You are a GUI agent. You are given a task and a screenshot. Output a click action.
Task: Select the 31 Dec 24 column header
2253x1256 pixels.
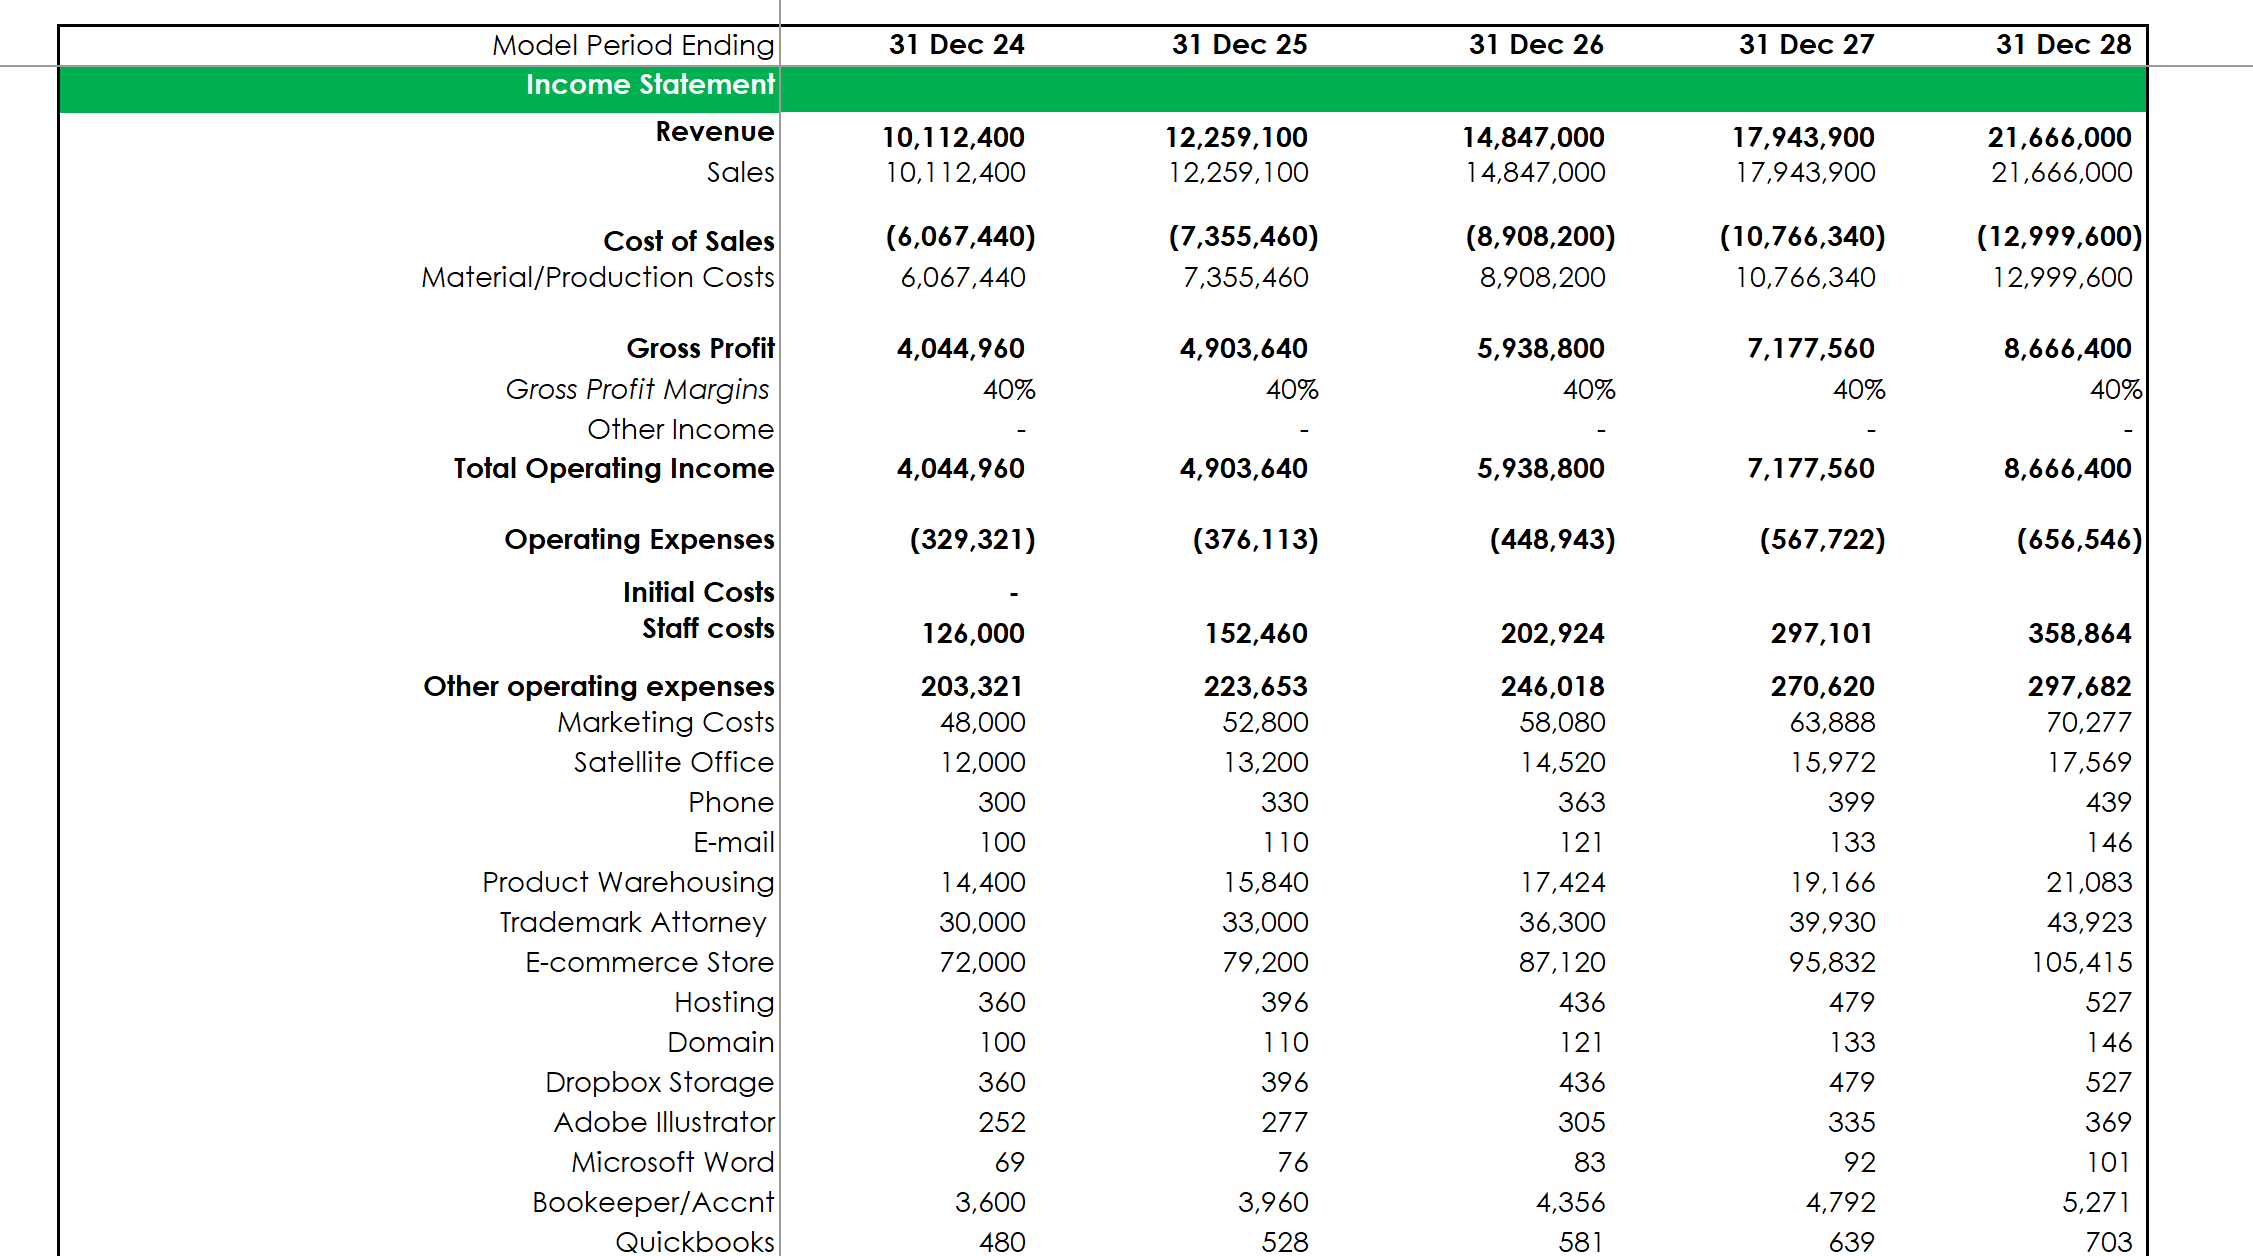tap(956, 45)
